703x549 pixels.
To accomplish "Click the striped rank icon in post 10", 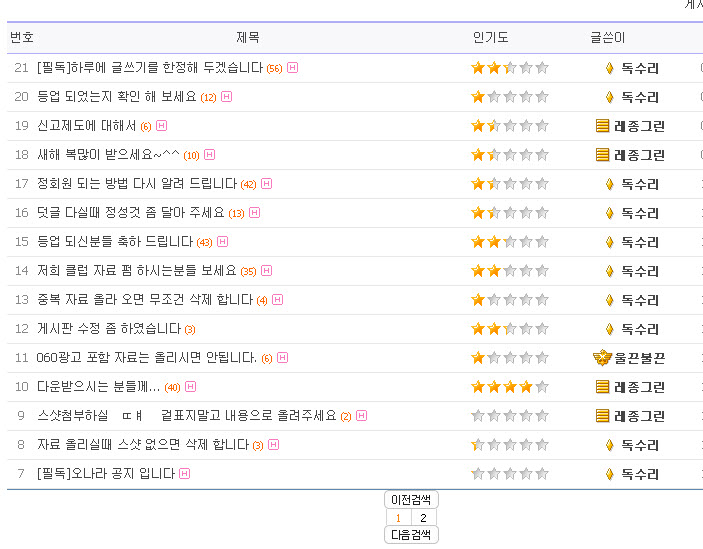I will [602, 387].
